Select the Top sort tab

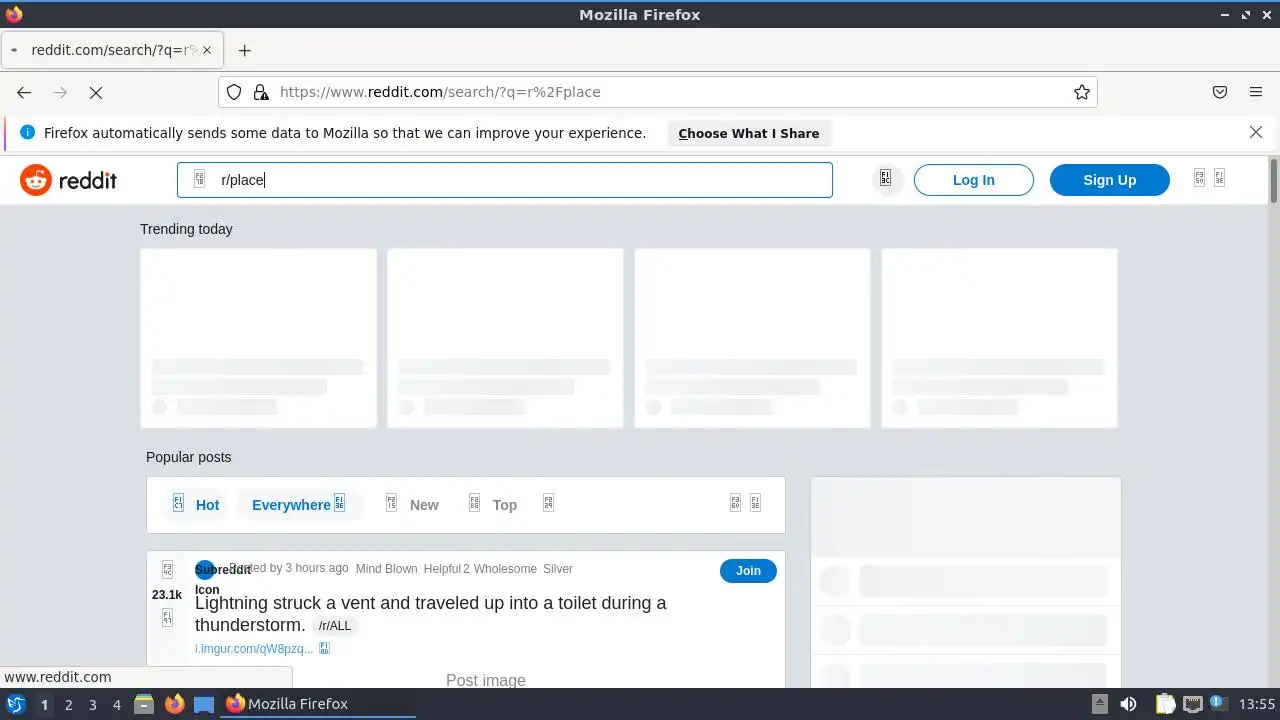pos(493,504)
